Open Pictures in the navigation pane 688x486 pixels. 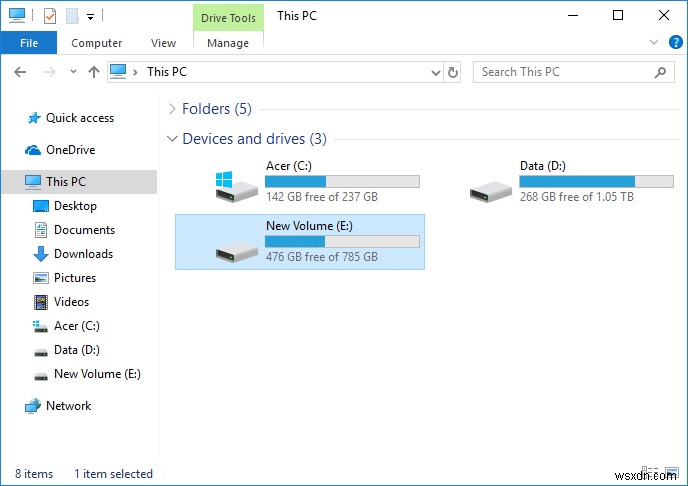point(75,278)
